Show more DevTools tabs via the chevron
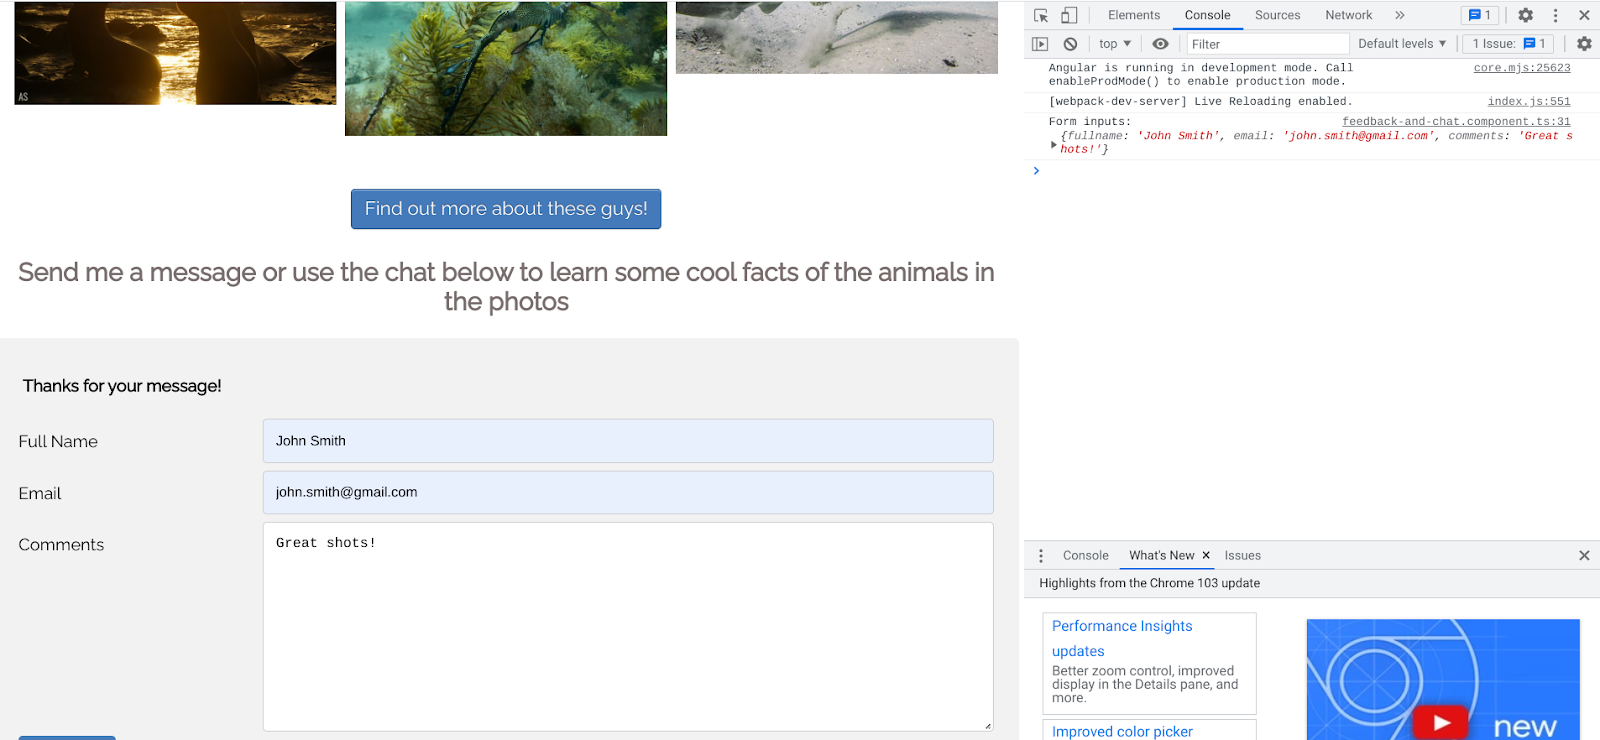This screenshot has height=740, width=1600. click(1400, 15)
